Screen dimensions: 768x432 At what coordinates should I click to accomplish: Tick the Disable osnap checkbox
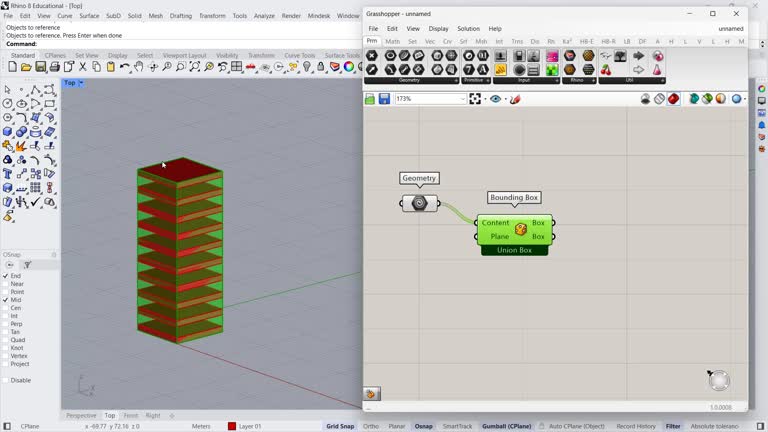[6, 380]
